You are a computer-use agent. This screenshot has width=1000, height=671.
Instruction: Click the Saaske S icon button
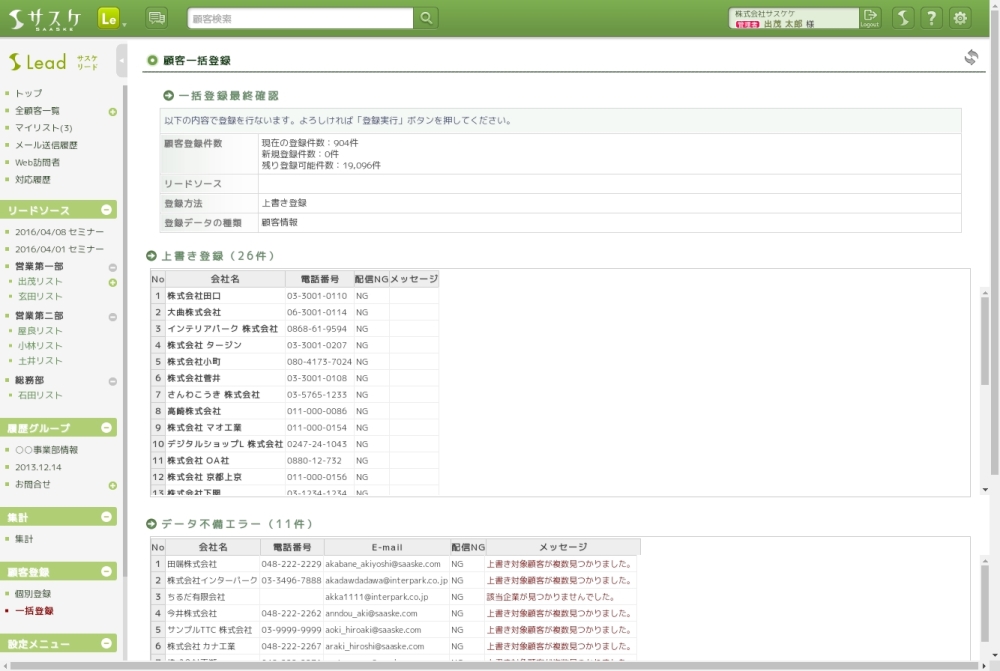coord(902,18)
